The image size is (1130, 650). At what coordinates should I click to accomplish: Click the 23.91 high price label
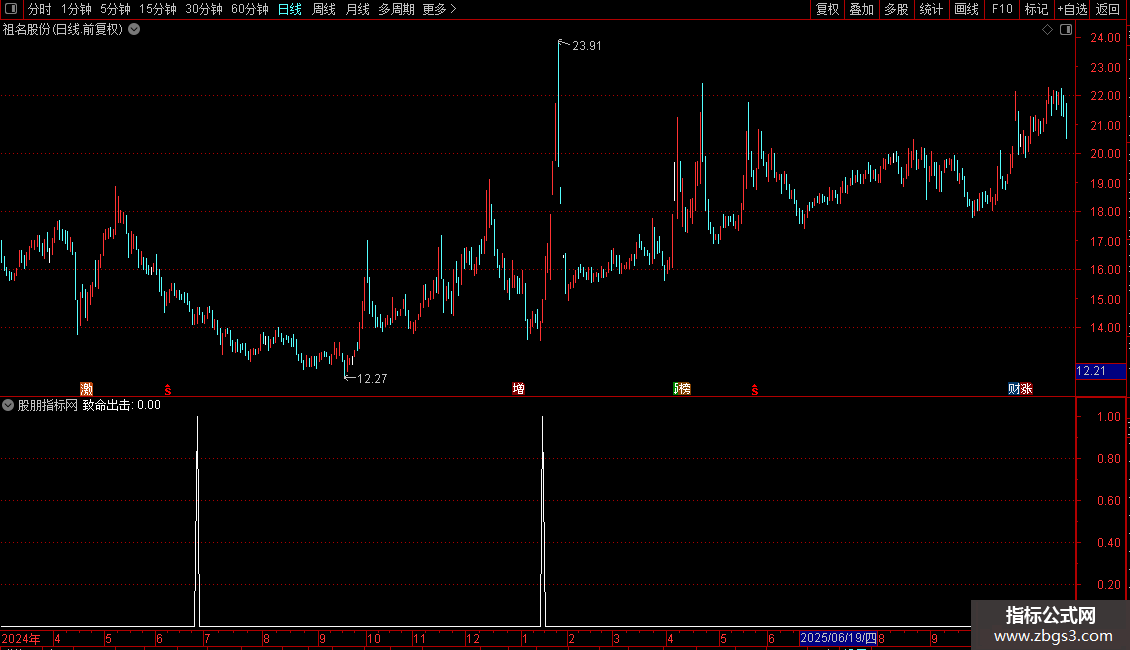point(587,46)
